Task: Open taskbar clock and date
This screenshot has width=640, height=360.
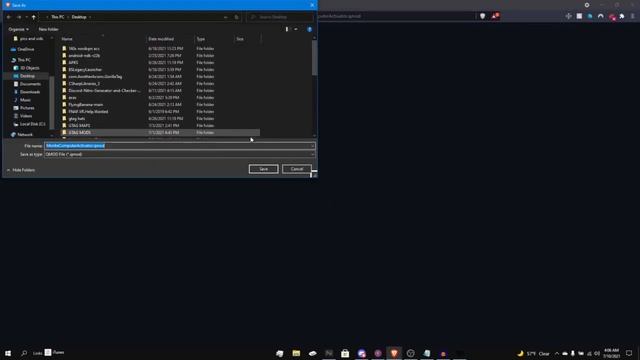Action: 611,353
